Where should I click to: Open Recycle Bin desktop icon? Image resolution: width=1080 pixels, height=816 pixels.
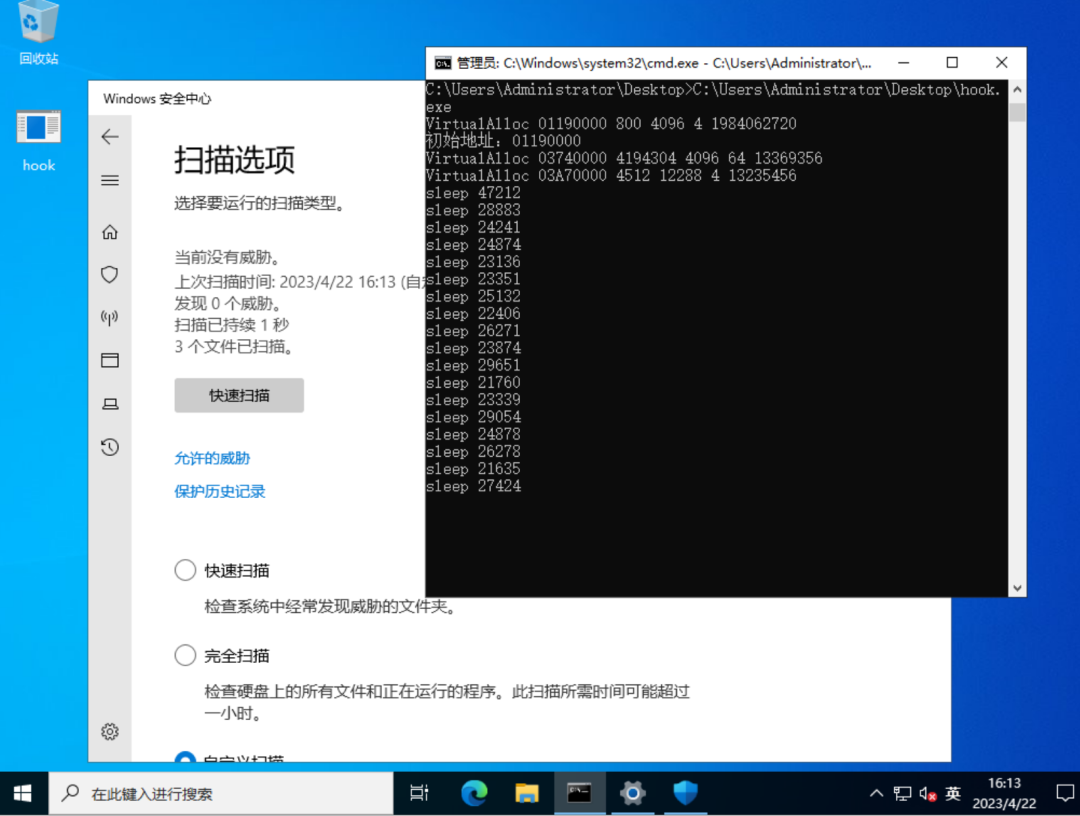click(x=39, y=34)
